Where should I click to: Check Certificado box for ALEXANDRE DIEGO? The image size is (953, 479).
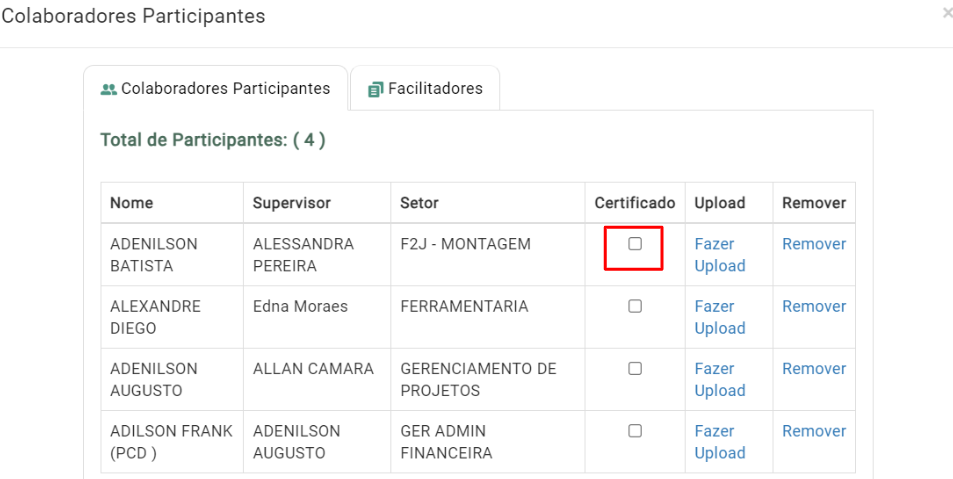pyautogui.click(x=635, y=306)
